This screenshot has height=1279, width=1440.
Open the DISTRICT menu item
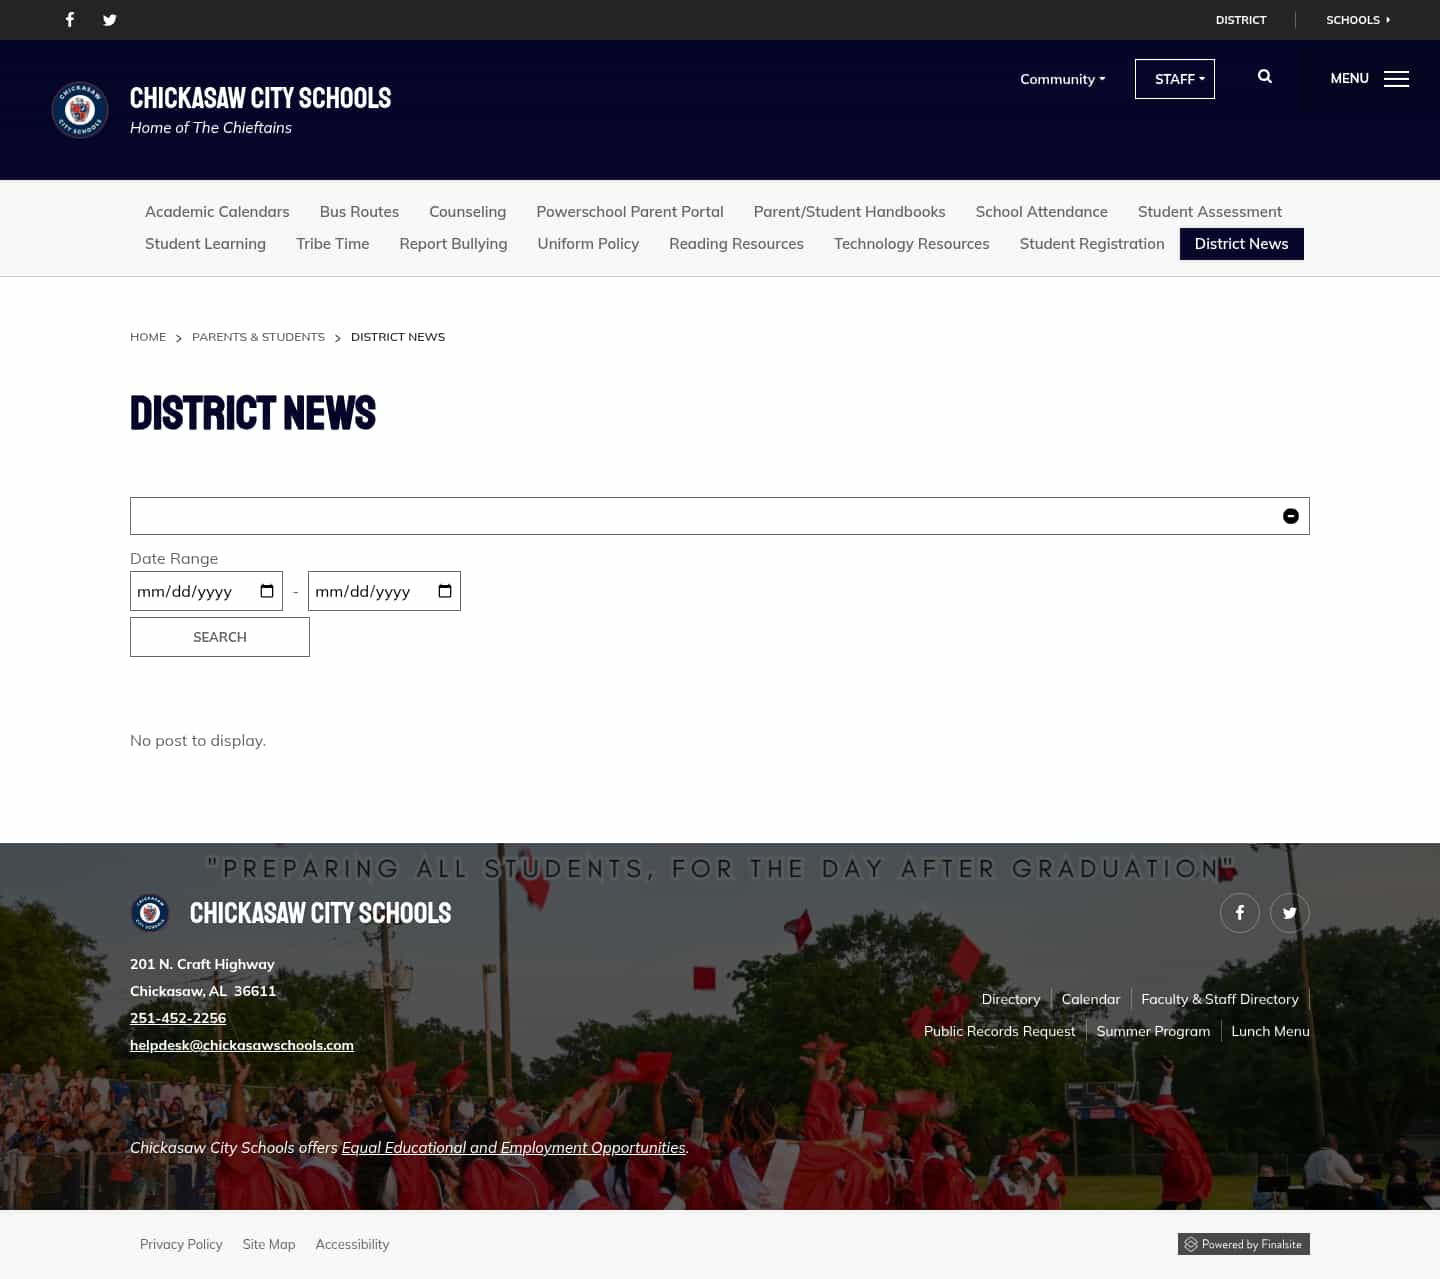[x=1240, y=20]
